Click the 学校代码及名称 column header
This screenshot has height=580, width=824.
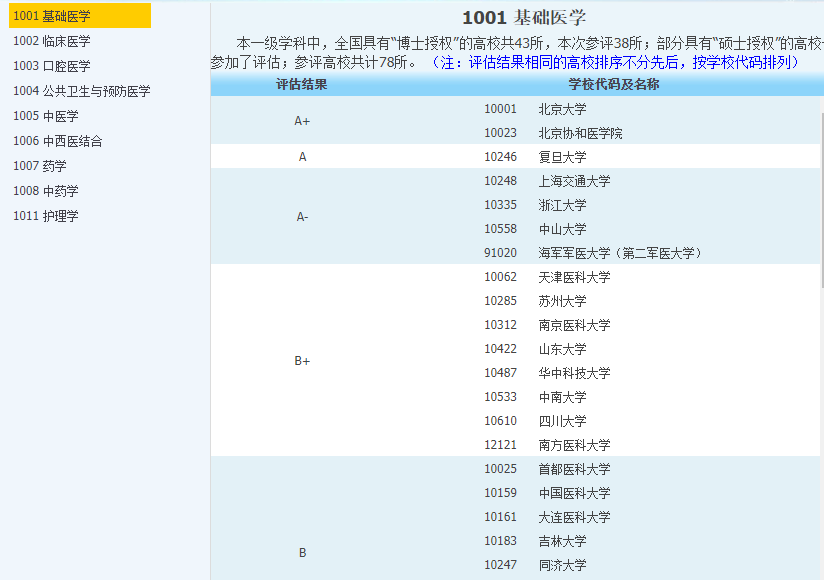(x=613, y=84)
